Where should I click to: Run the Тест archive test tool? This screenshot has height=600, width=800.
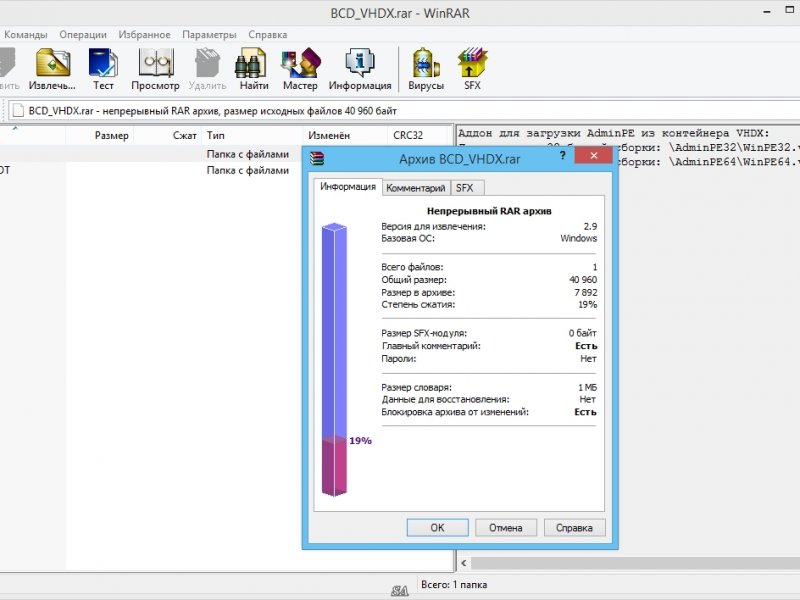point(103,69)
